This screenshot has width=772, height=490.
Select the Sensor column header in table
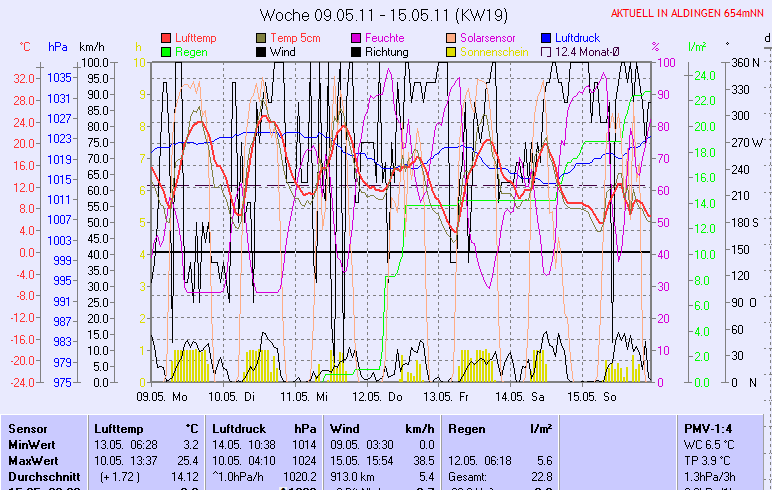(x=28, y=428)
